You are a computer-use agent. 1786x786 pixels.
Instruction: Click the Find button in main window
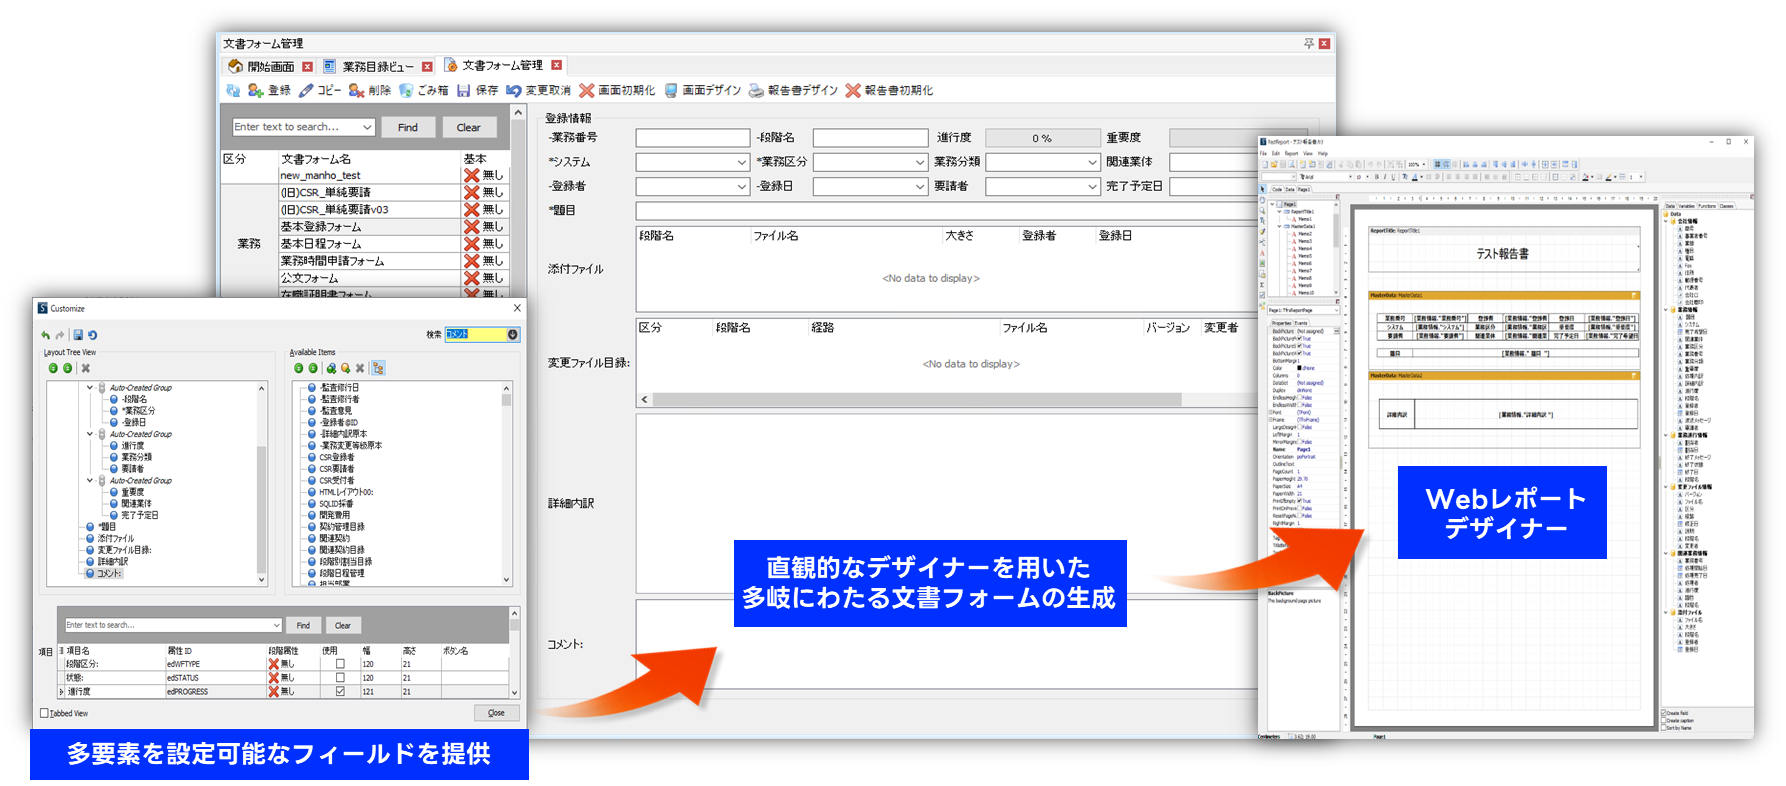408,127
